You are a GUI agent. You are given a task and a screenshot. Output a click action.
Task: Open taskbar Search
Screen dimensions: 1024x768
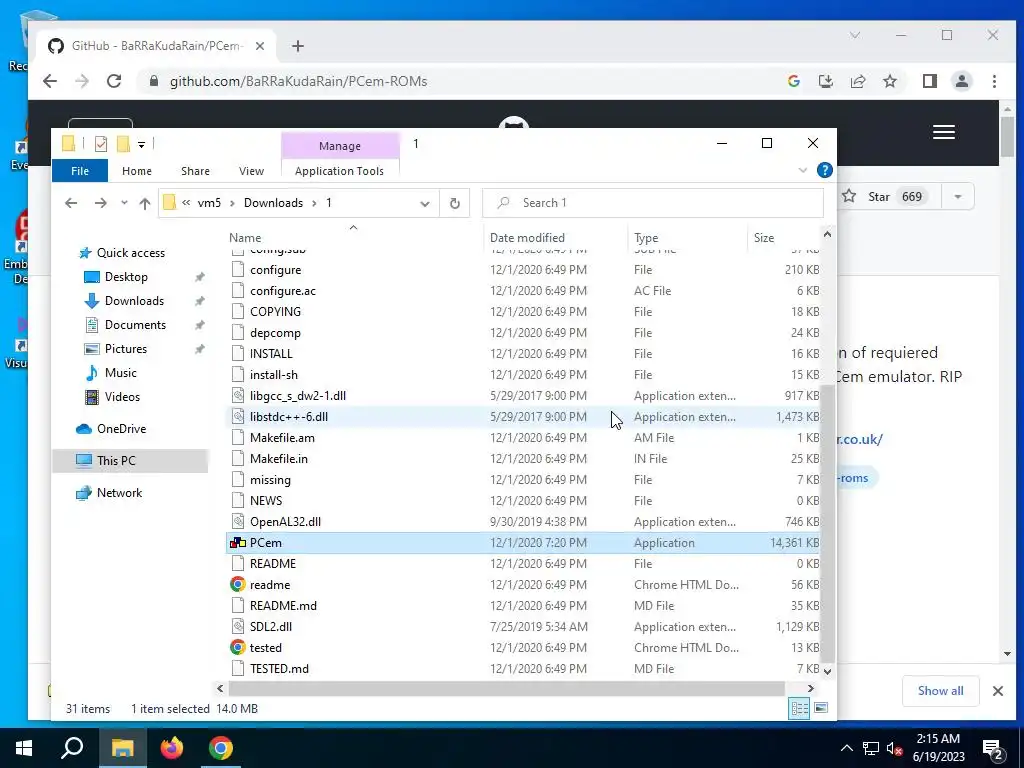(72, 748)
